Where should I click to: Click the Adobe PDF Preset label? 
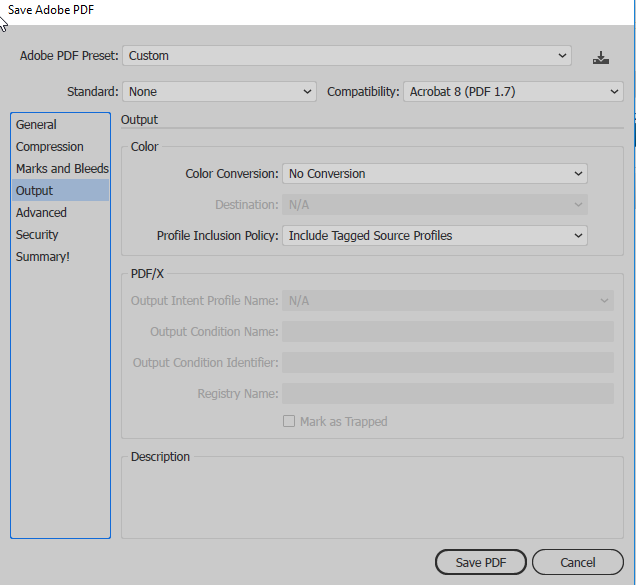pos(69,56)
